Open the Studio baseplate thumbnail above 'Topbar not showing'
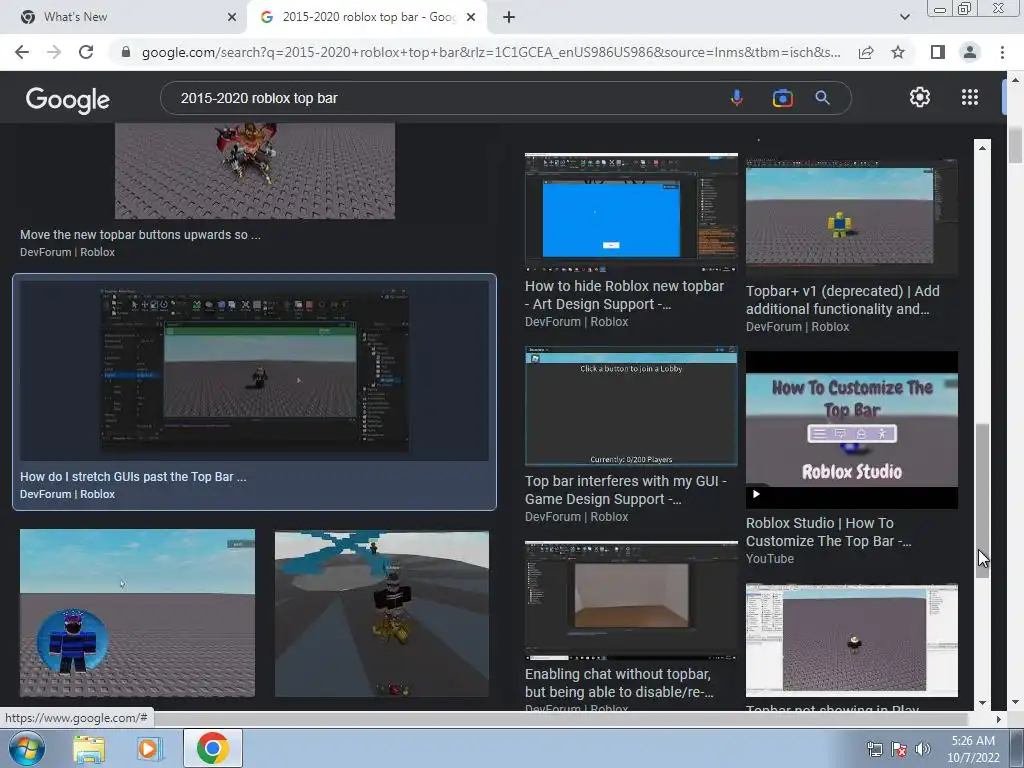Image resolution: width=1024 pixels, height=768 pixels. (x=852, y=640)
